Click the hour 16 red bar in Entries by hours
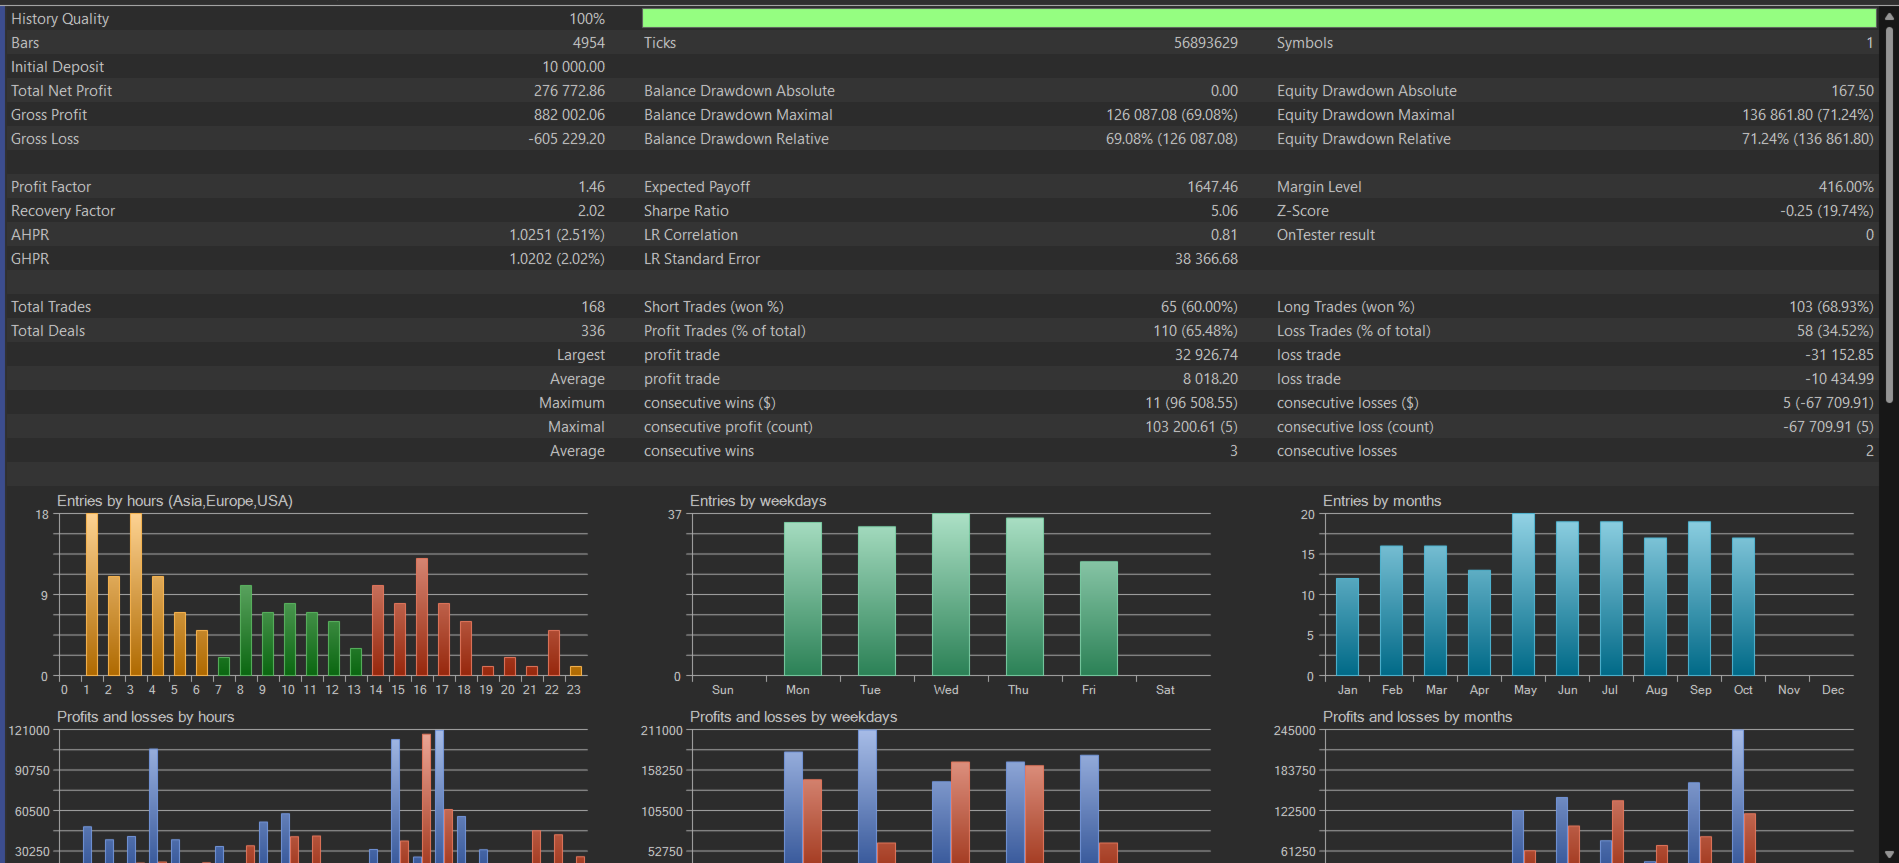The width and height of the screenshot is (1899, 863). [x=422, y=617]
